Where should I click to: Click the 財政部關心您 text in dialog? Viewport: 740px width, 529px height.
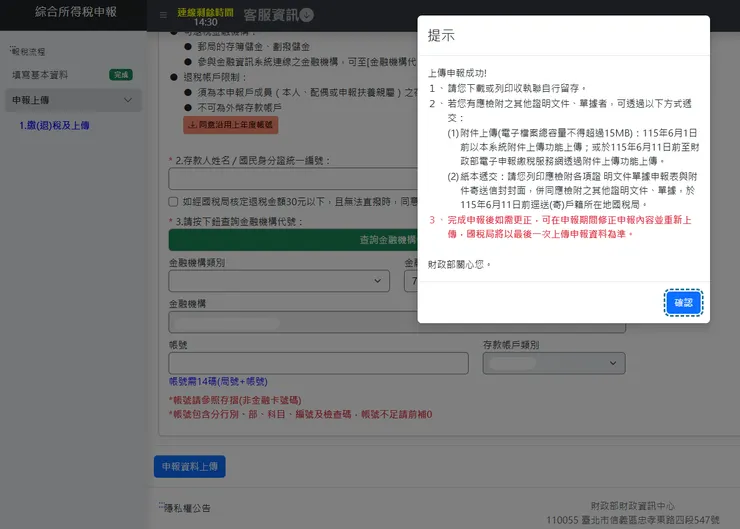point(459,264)
